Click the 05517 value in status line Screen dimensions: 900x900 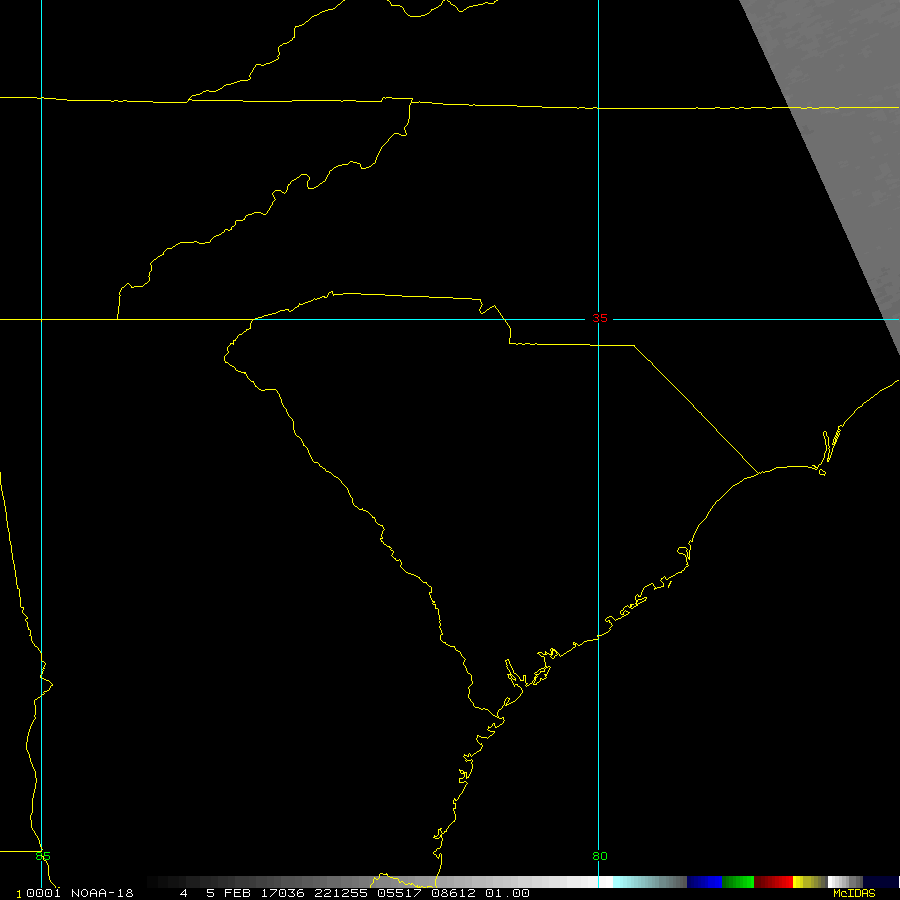[x=400, y=893]
